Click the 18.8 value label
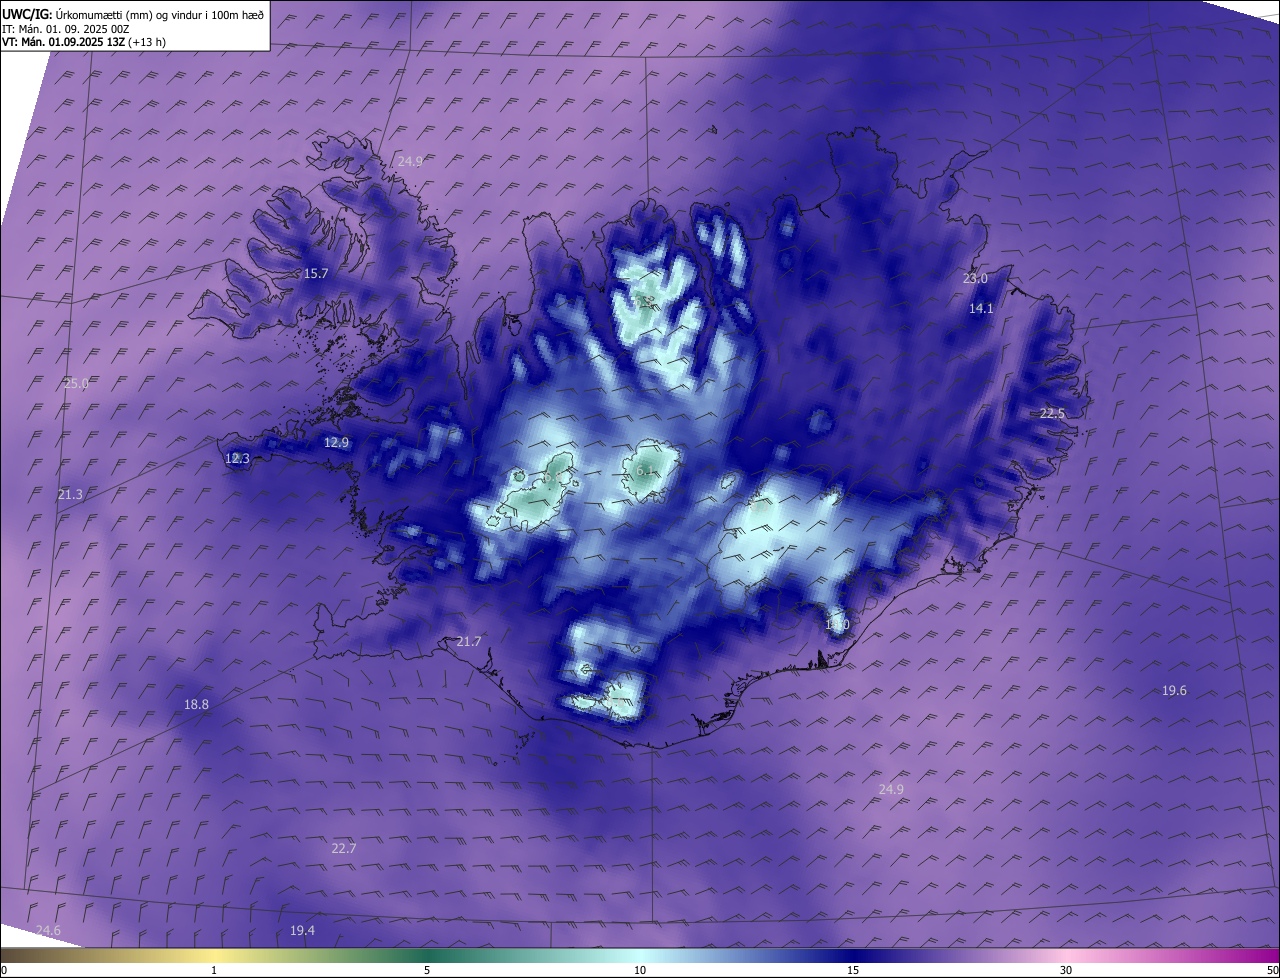The width and height of the screenshot is (1280, 978). pos(197,705)
